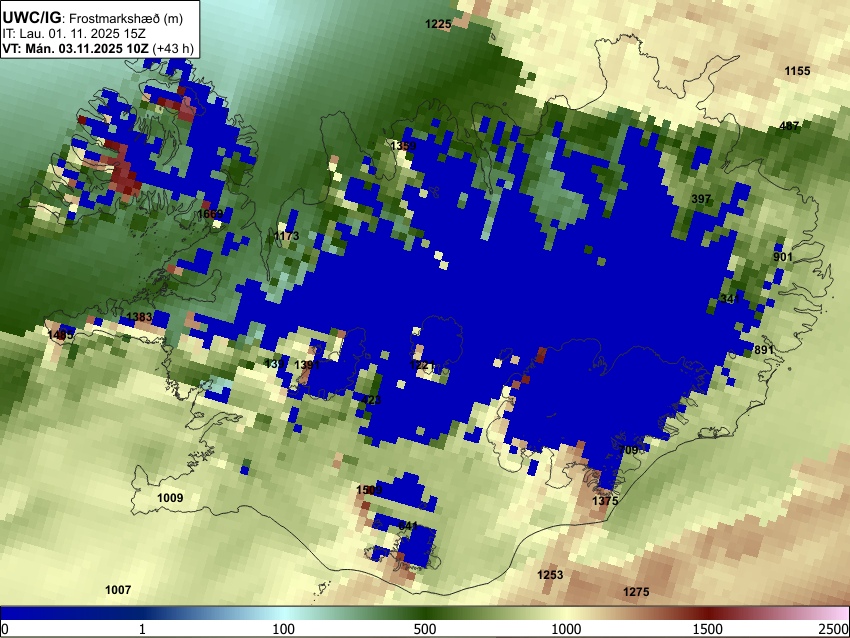Click the 1485 label near the western tip

[60, 335]
